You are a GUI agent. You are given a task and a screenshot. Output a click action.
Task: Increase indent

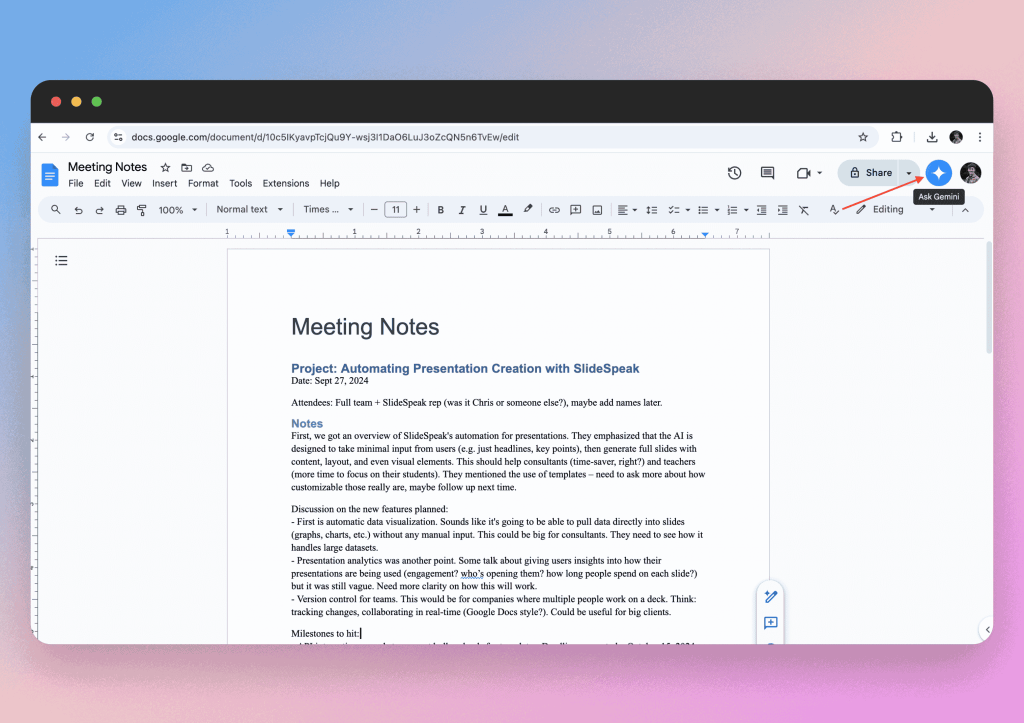coord(782,210)
